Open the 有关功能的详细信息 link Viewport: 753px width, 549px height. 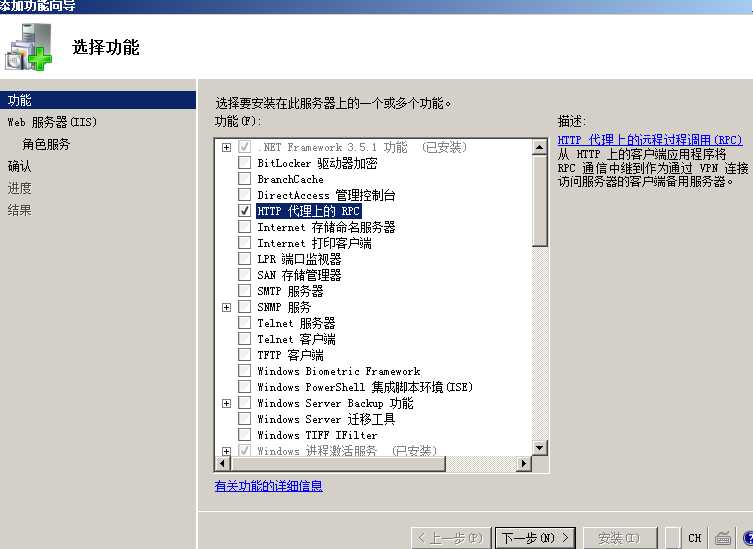268,486
